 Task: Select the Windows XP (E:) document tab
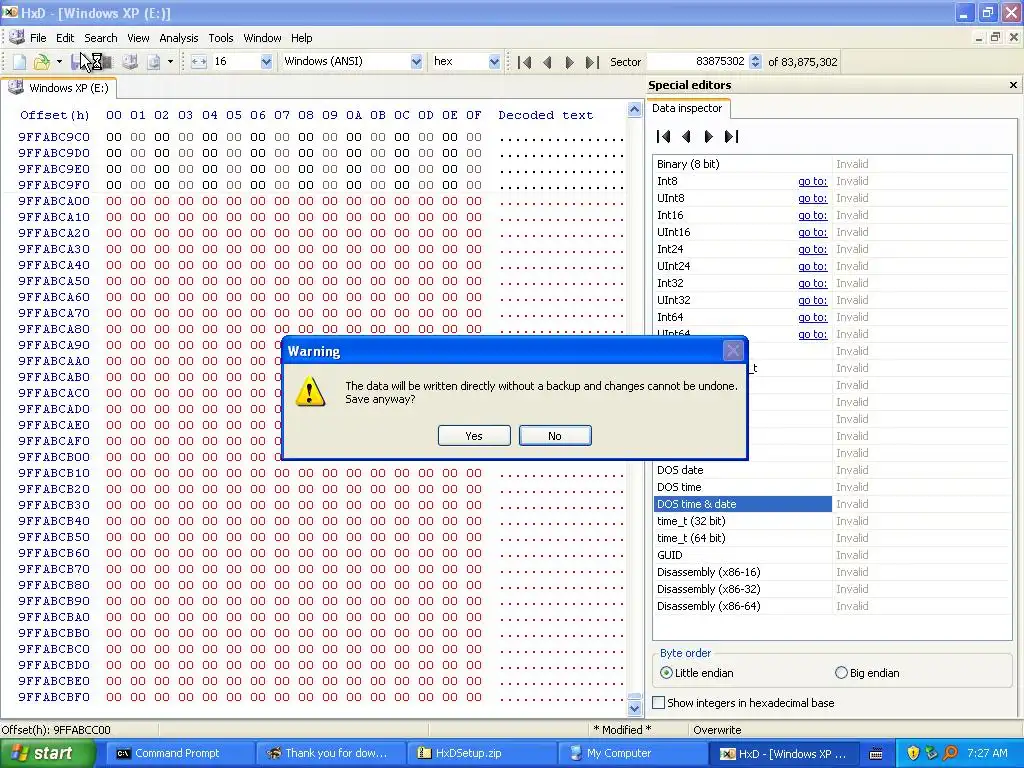(59, 88)
